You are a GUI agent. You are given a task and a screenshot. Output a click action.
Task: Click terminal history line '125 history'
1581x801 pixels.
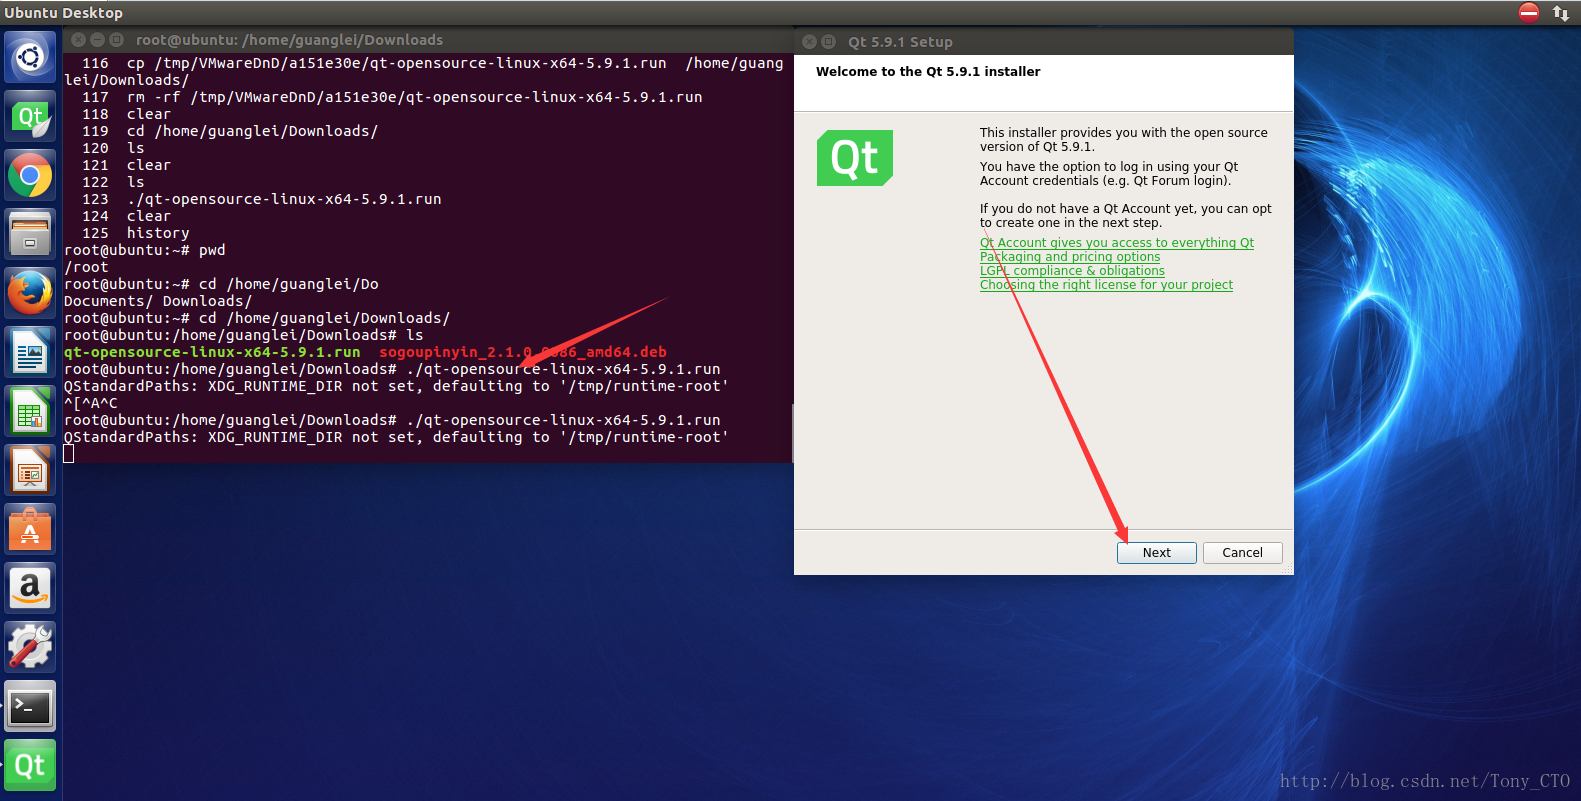click(x=136, y=233)
